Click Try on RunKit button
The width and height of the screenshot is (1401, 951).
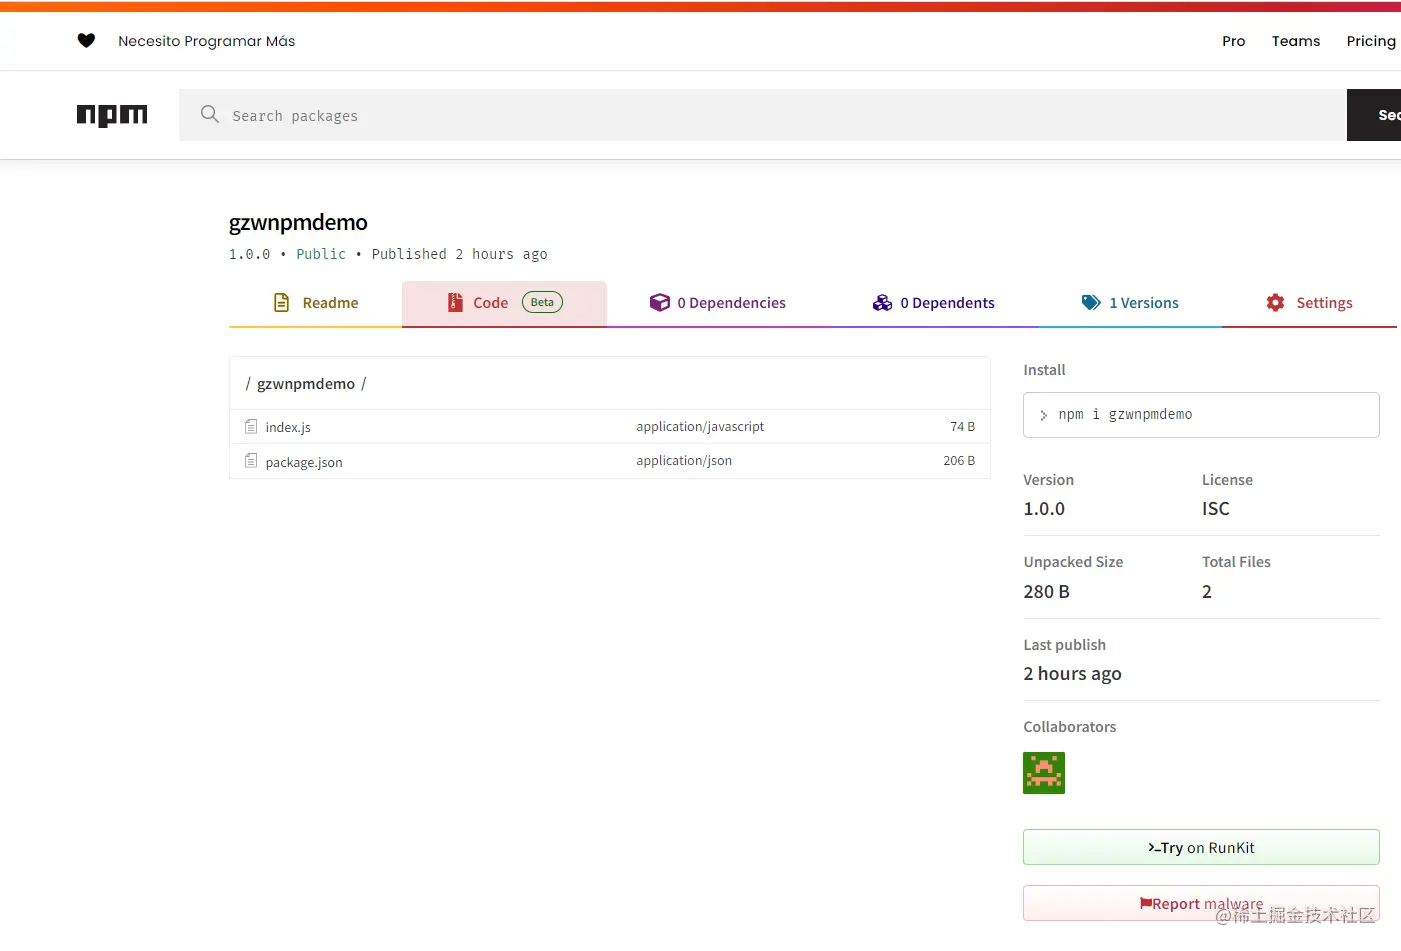tap(1201, 847)
